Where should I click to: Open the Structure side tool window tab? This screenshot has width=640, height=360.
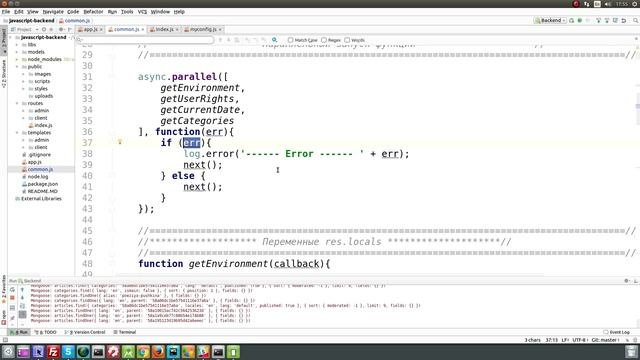tap(4, 73)
